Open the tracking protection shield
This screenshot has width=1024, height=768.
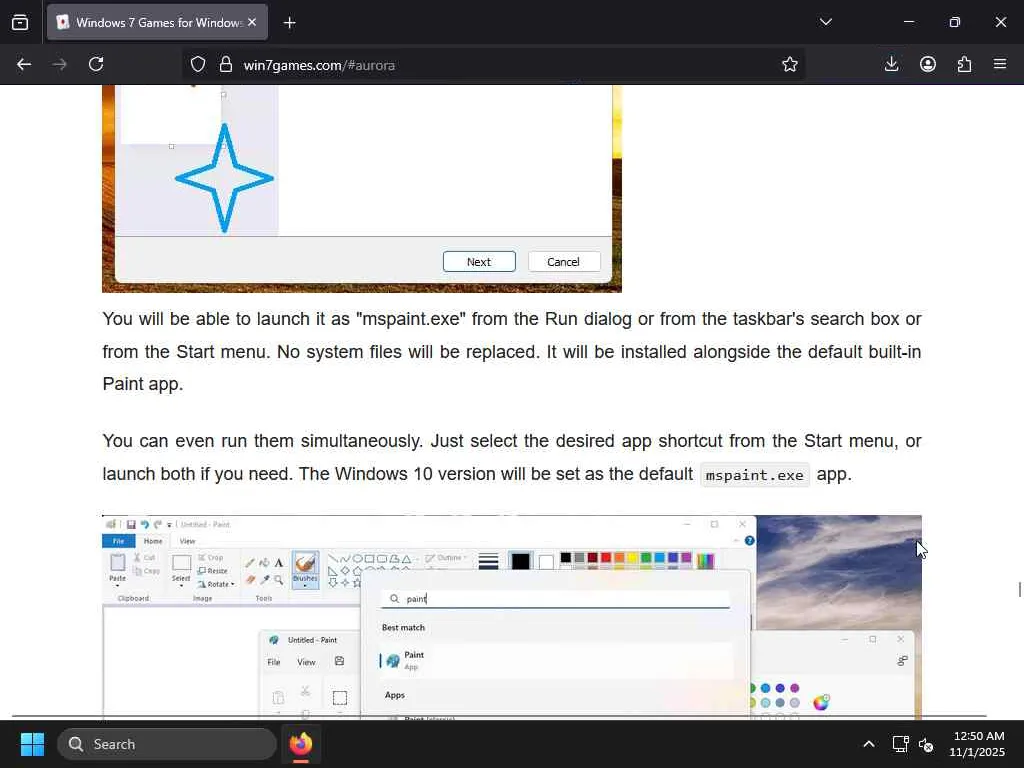click(x=198, y=65)
